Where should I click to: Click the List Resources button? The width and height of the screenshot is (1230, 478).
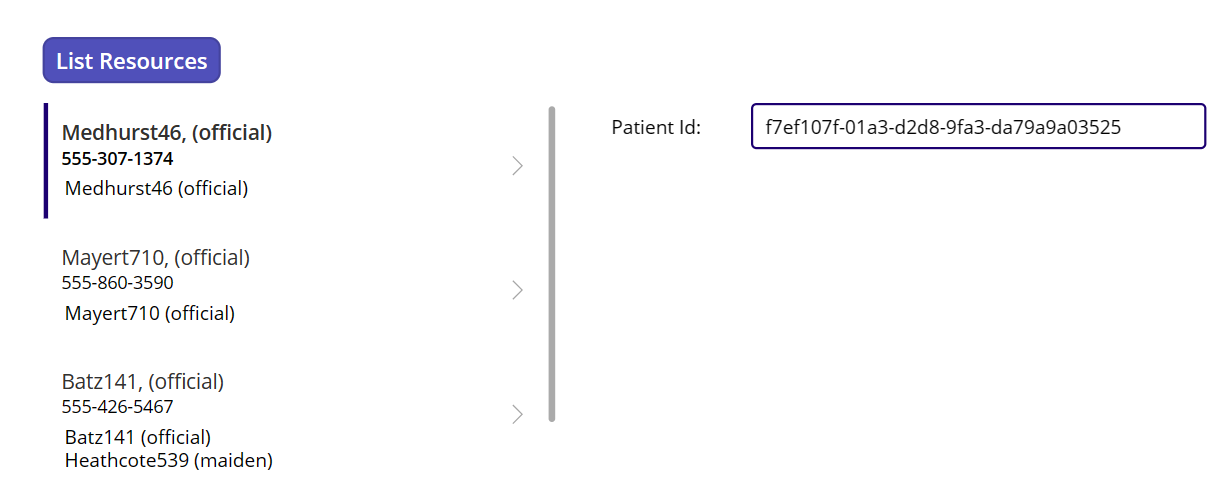pos(131,61)
